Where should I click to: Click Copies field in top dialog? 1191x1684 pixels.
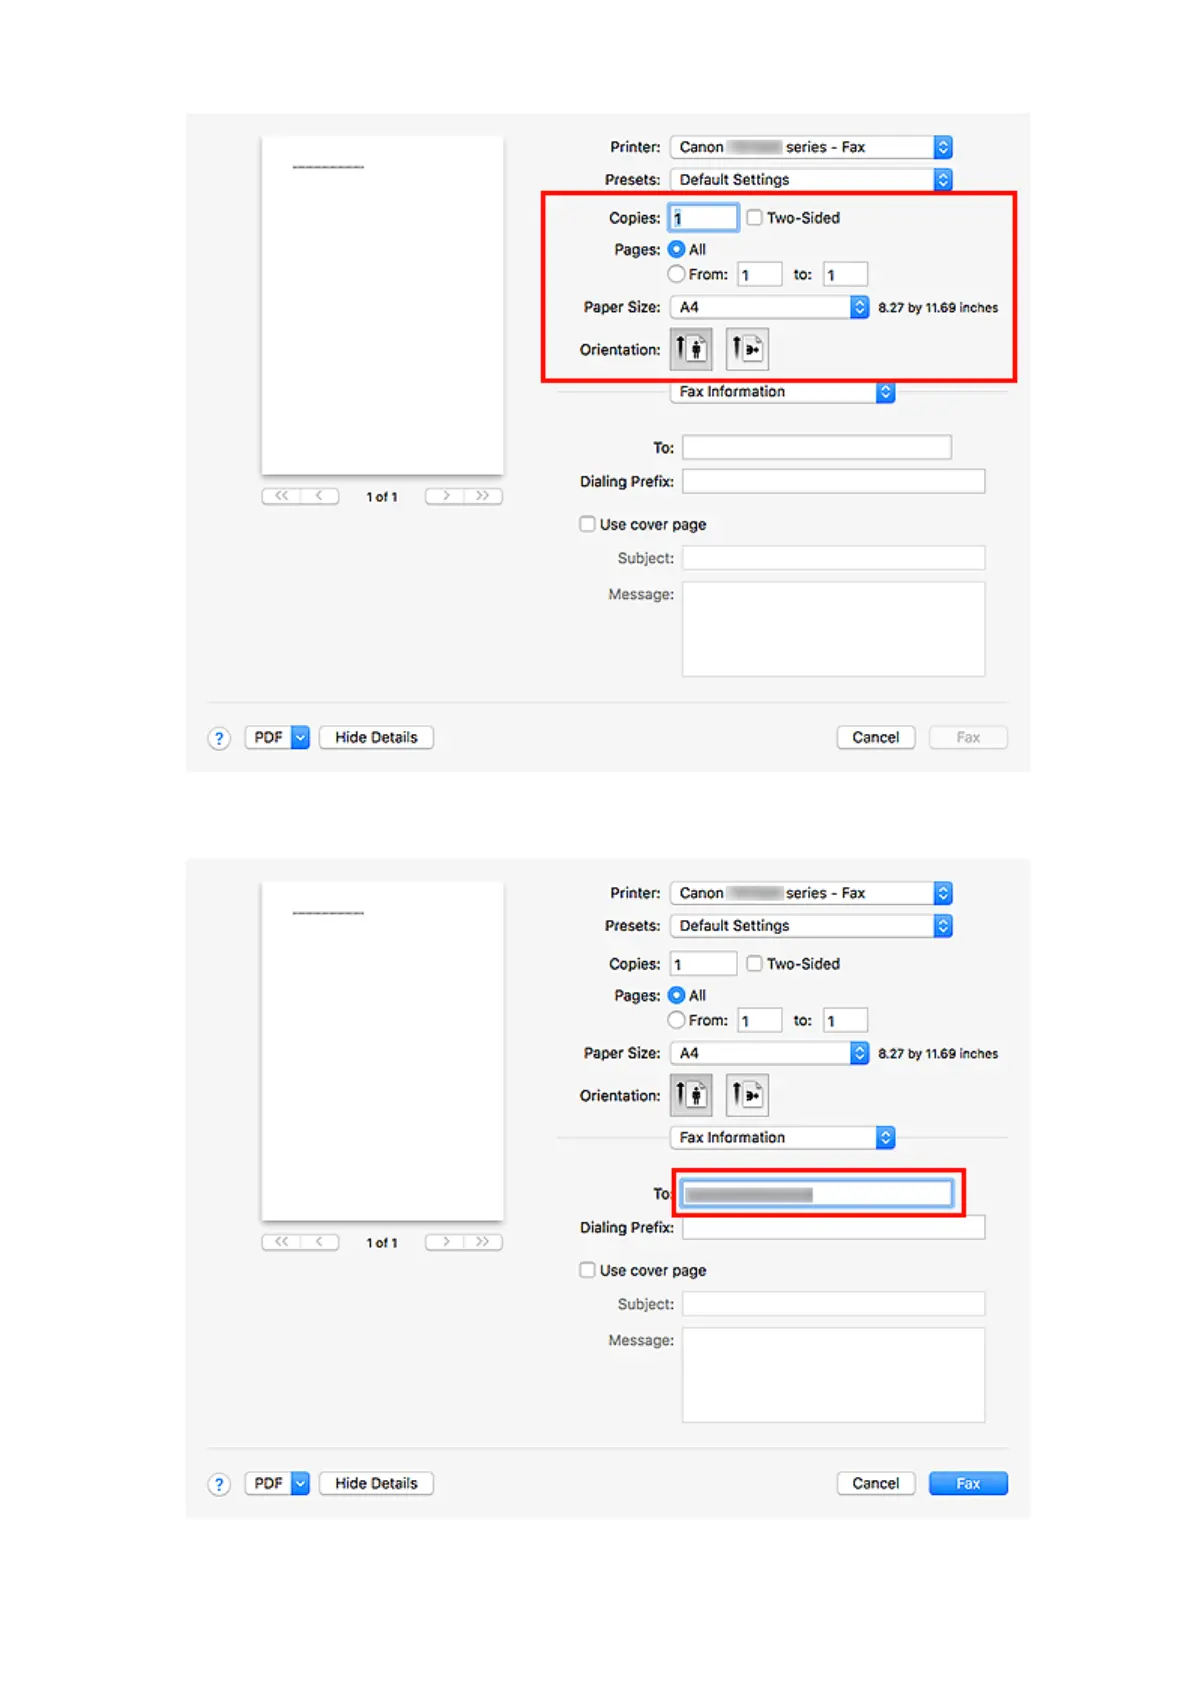703,217
